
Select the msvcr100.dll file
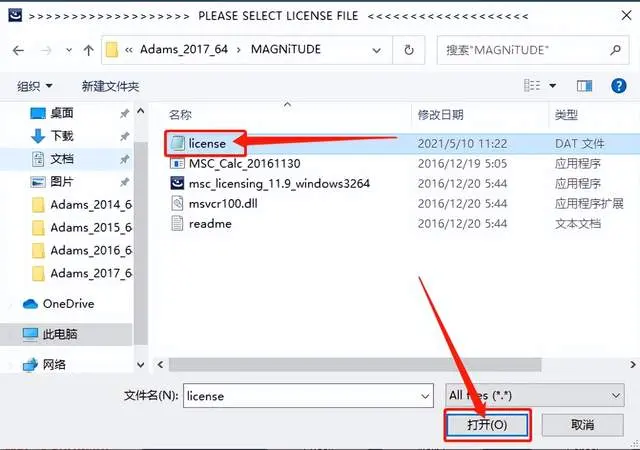click(214, 203)
